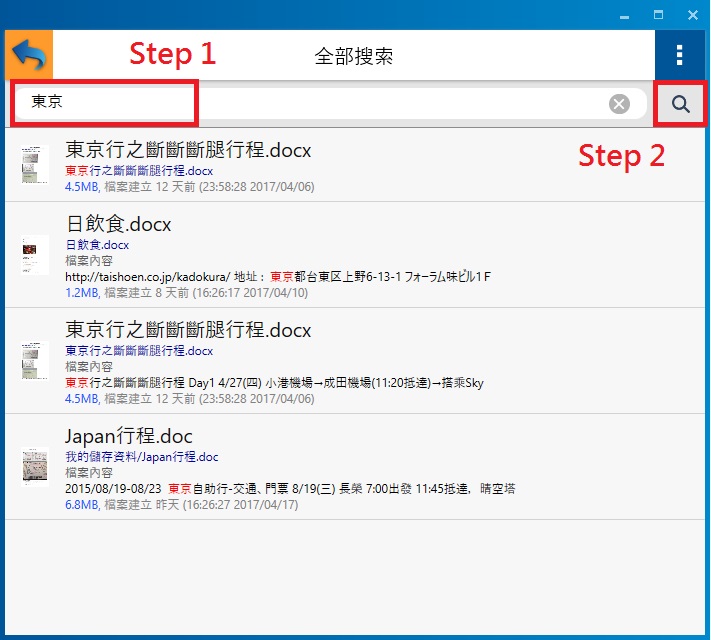Viewport: 711px width, 640px height.
Task: Open the 東京行之斷斷腿行程.docx title with content preview
Action: [x=188, y=330]
